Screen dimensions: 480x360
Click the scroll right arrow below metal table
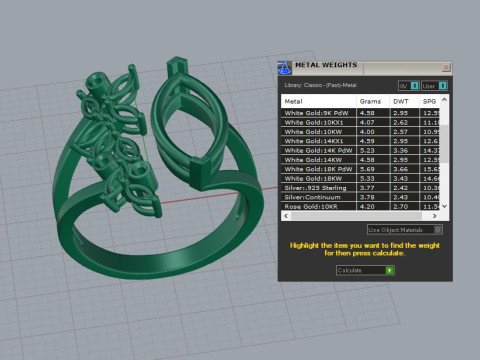434,216
